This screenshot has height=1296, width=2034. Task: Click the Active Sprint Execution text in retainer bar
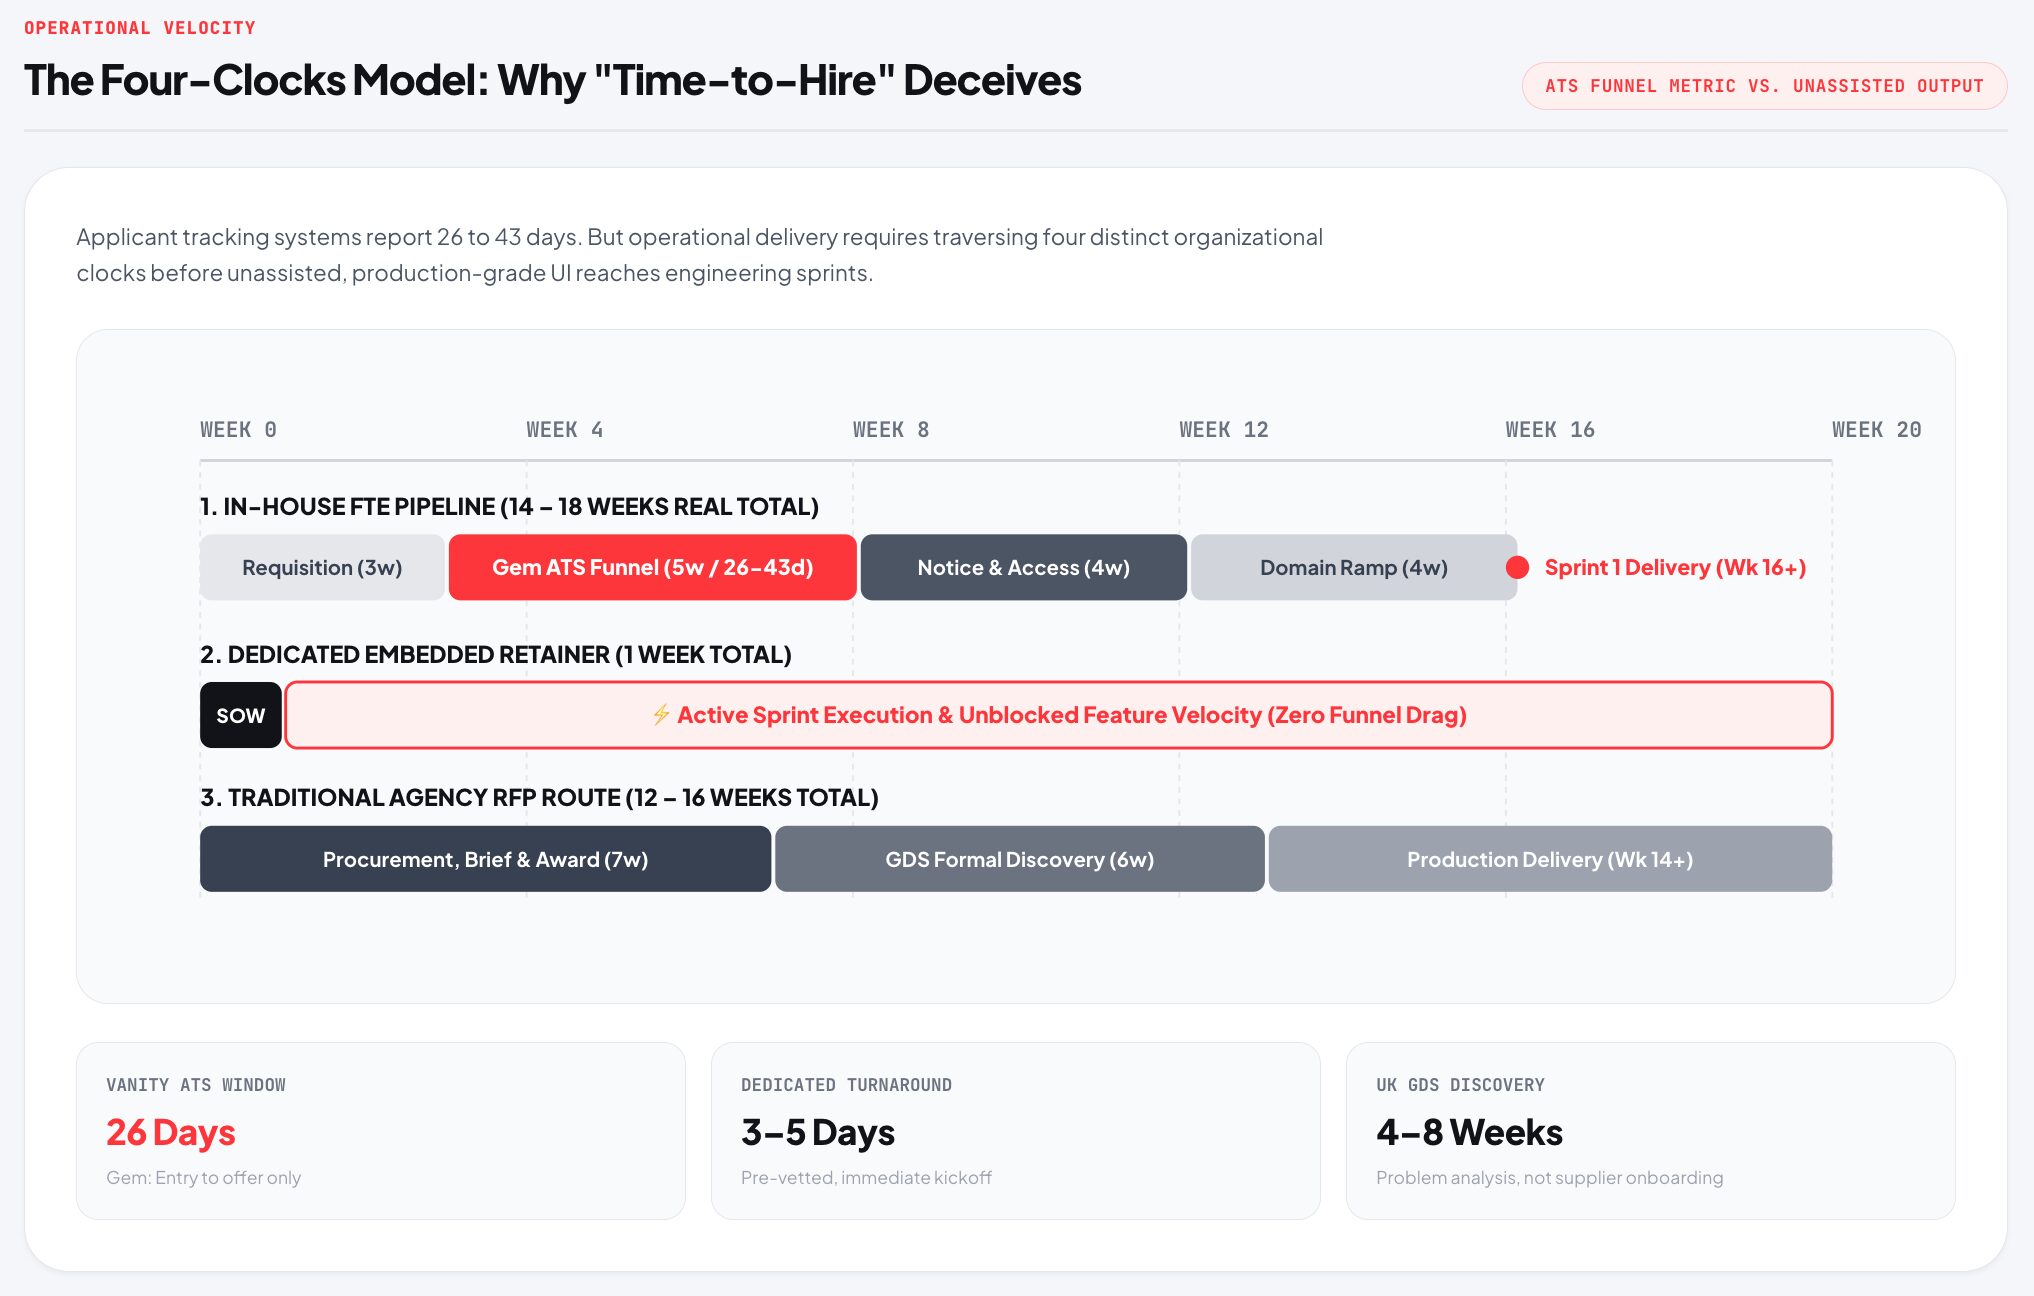[1072, 715]
